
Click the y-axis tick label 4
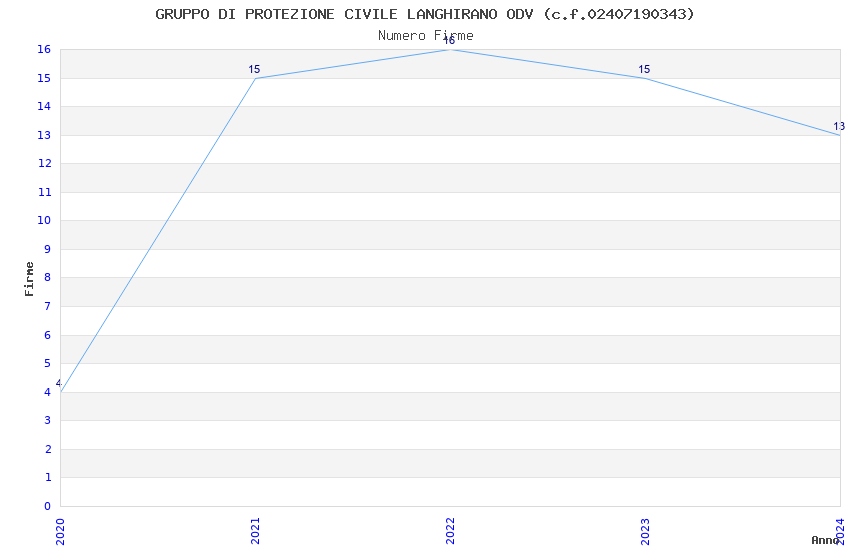click(x=48, y=392)
